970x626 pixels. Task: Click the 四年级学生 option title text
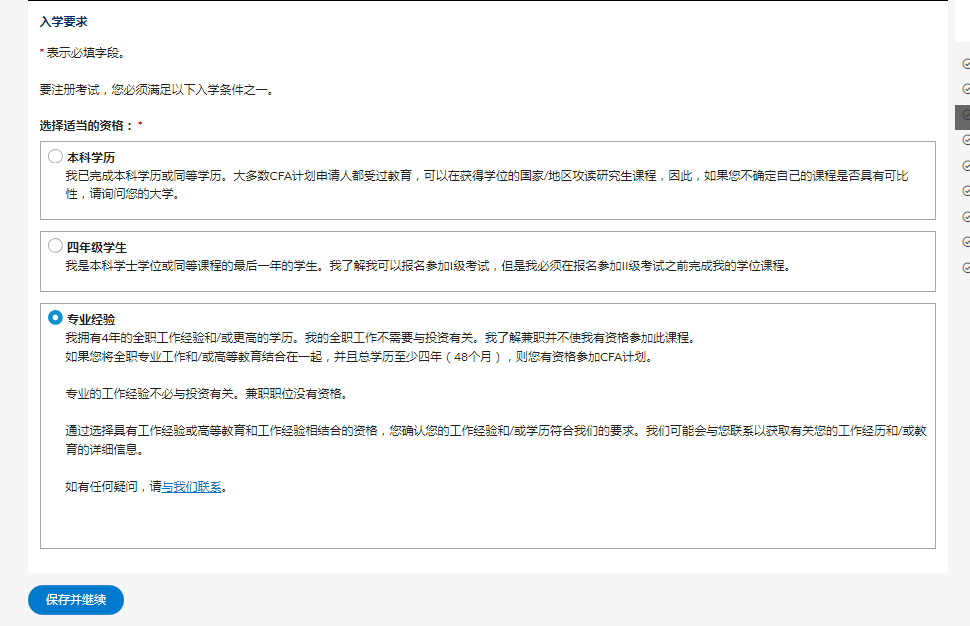coord(96,248)
